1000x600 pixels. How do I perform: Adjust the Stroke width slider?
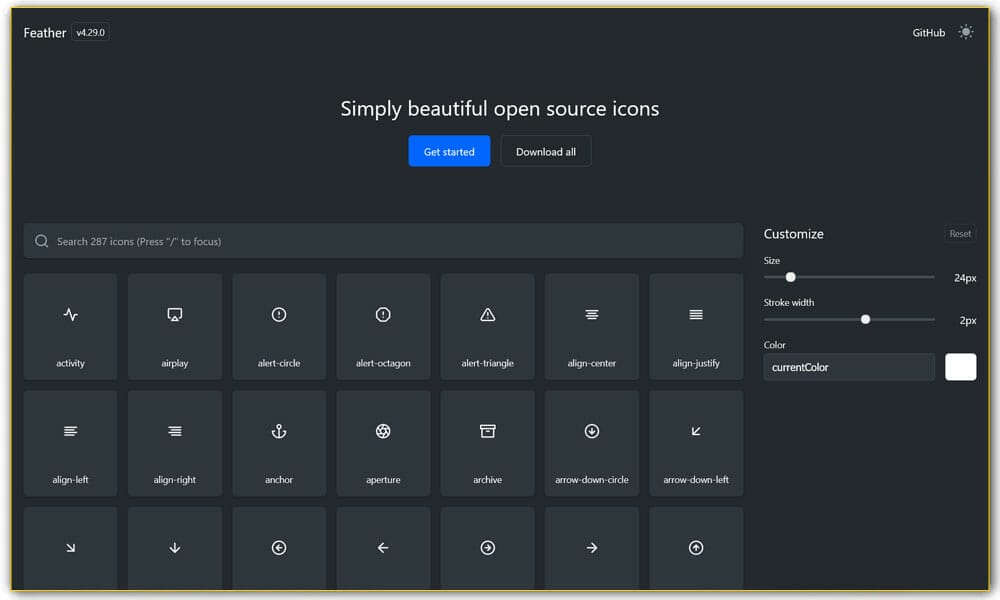[x=865, y=319]
